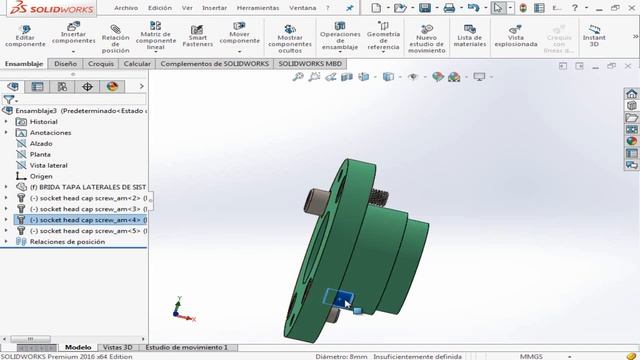This screenshot has height=360, width=640.
Task: Expand socket head cap screw_am<5>
Action: coord(6,231)
